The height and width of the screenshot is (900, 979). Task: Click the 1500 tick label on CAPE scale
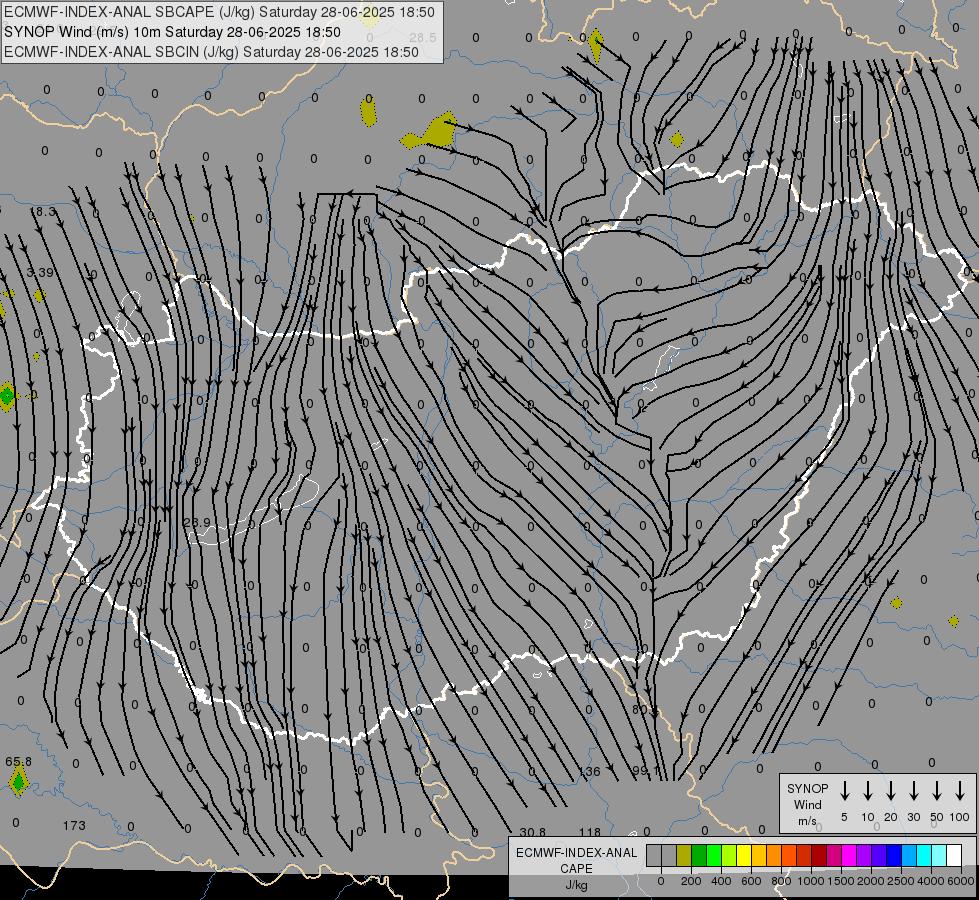(840, 881)
